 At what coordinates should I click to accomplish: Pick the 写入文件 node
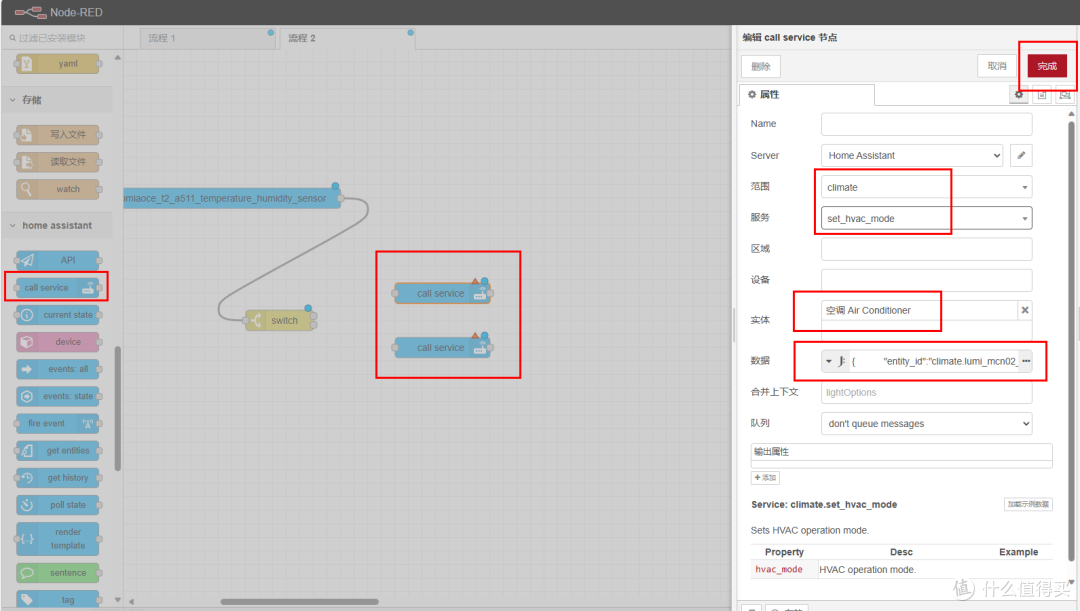click(58, 134)
